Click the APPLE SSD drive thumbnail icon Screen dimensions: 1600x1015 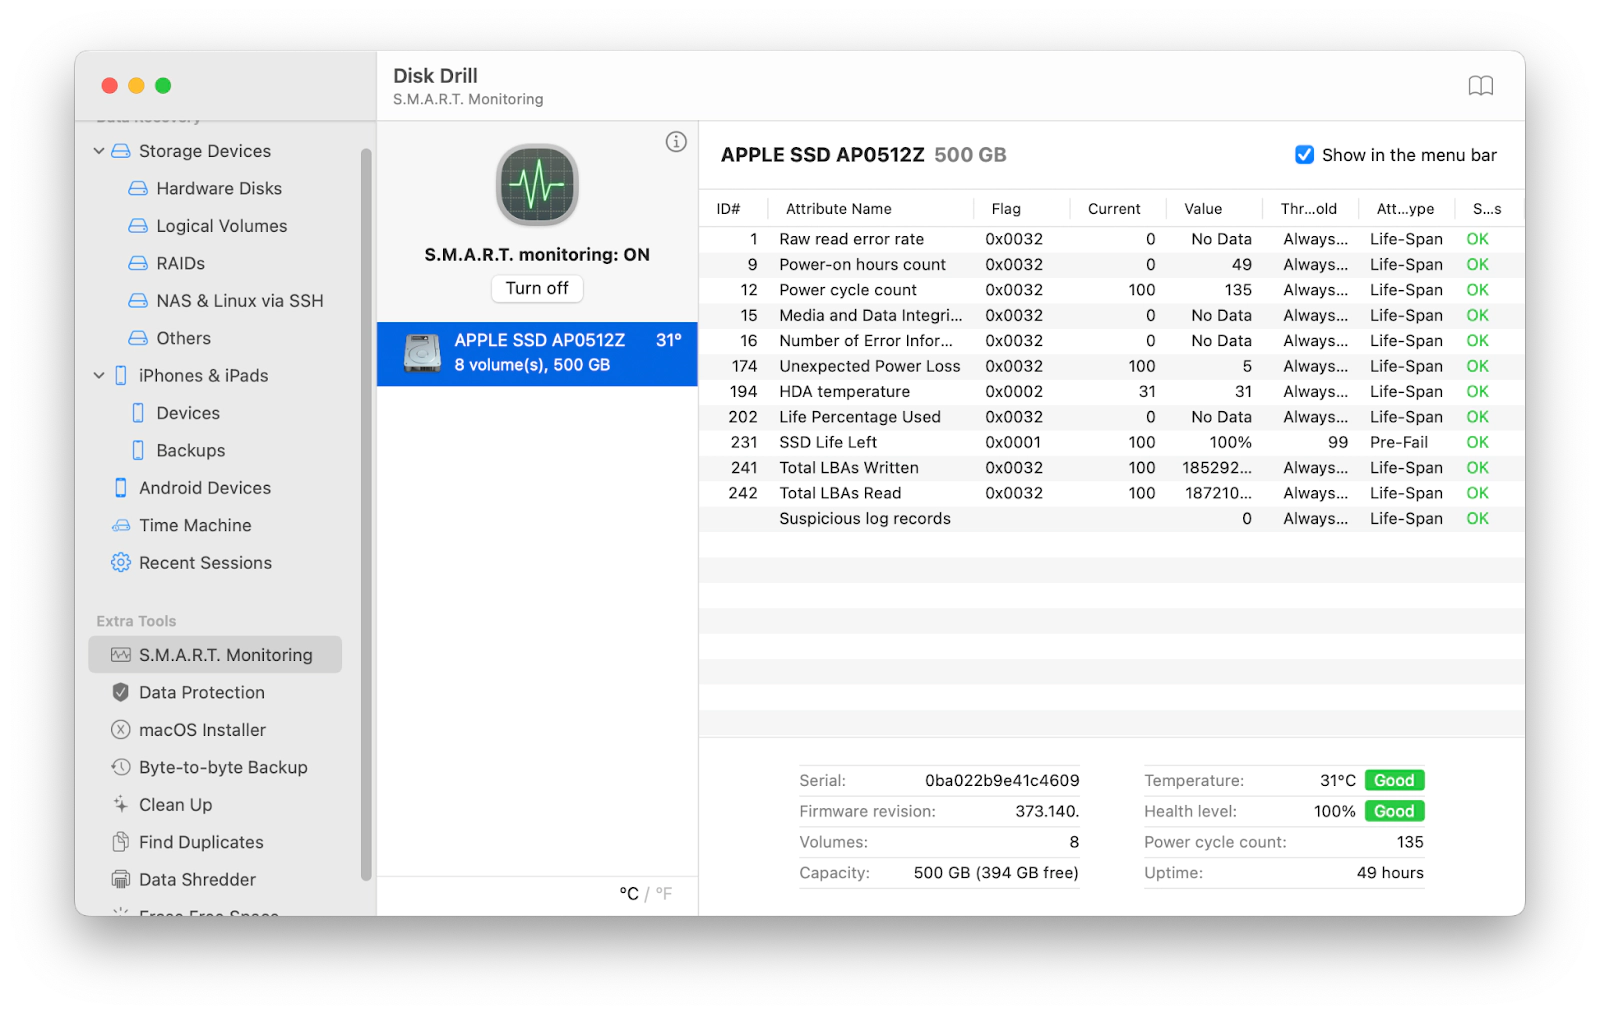(x=422, y=353)
